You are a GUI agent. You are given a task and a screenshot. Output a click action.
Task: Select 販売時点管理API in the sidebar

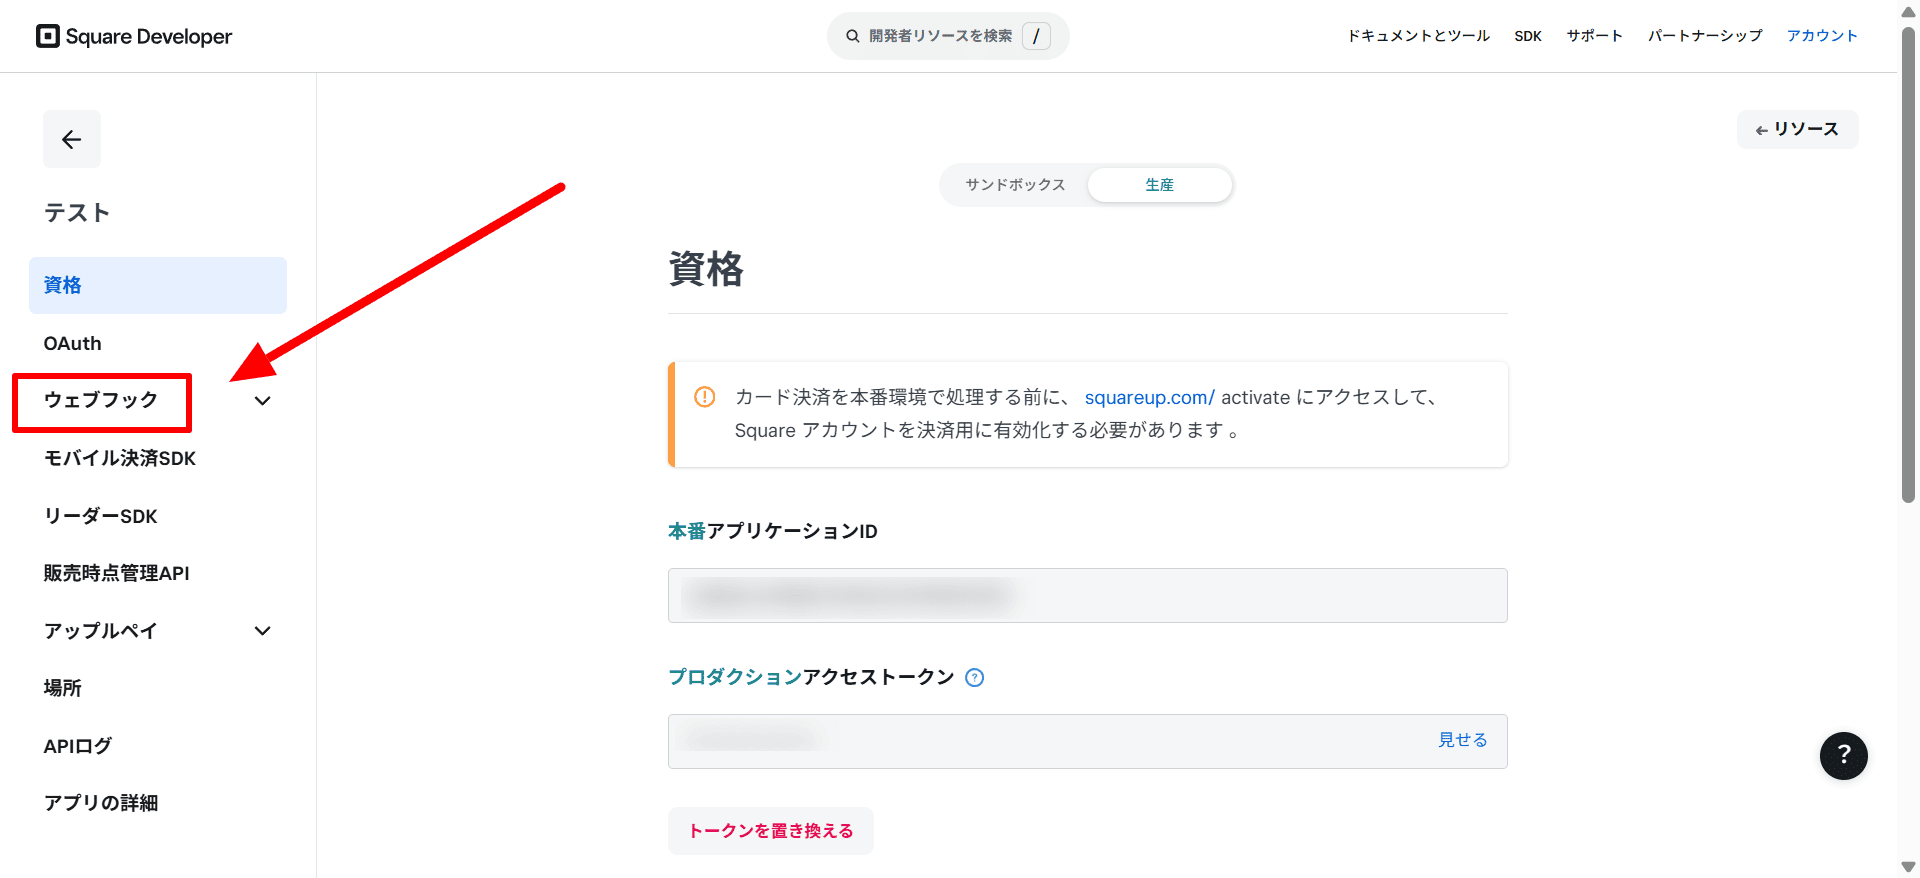(117, 573)
